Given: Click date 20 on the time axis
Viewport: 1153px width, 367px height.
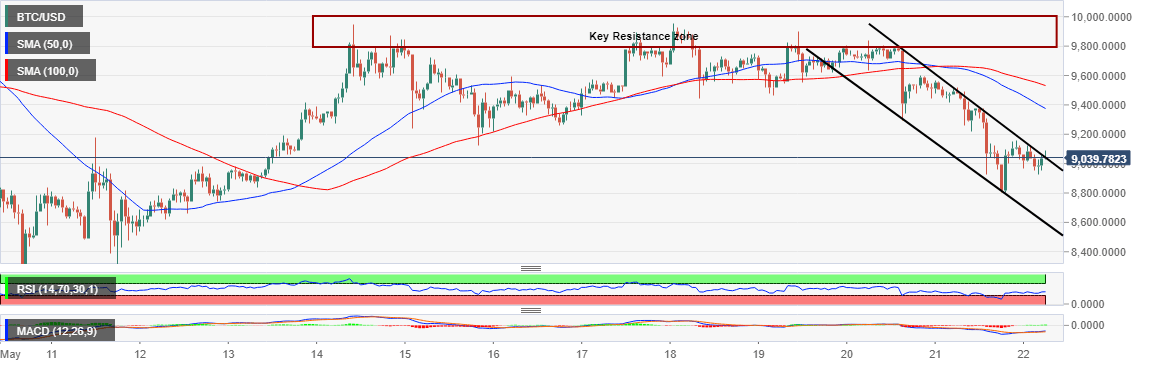Looking at the screenshot, I should coord(846,354).
